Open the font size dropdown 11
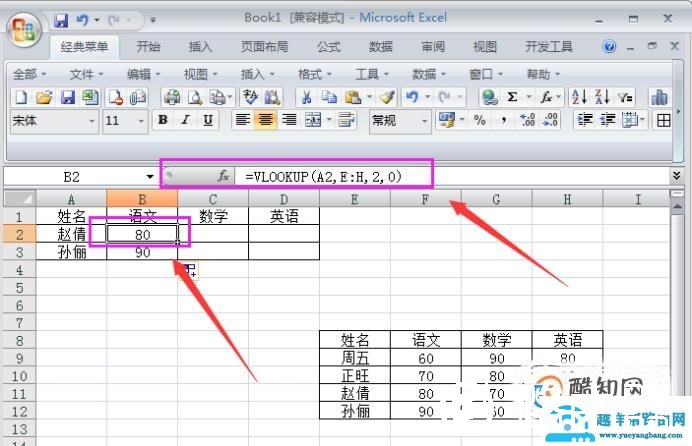 point(141,120)
